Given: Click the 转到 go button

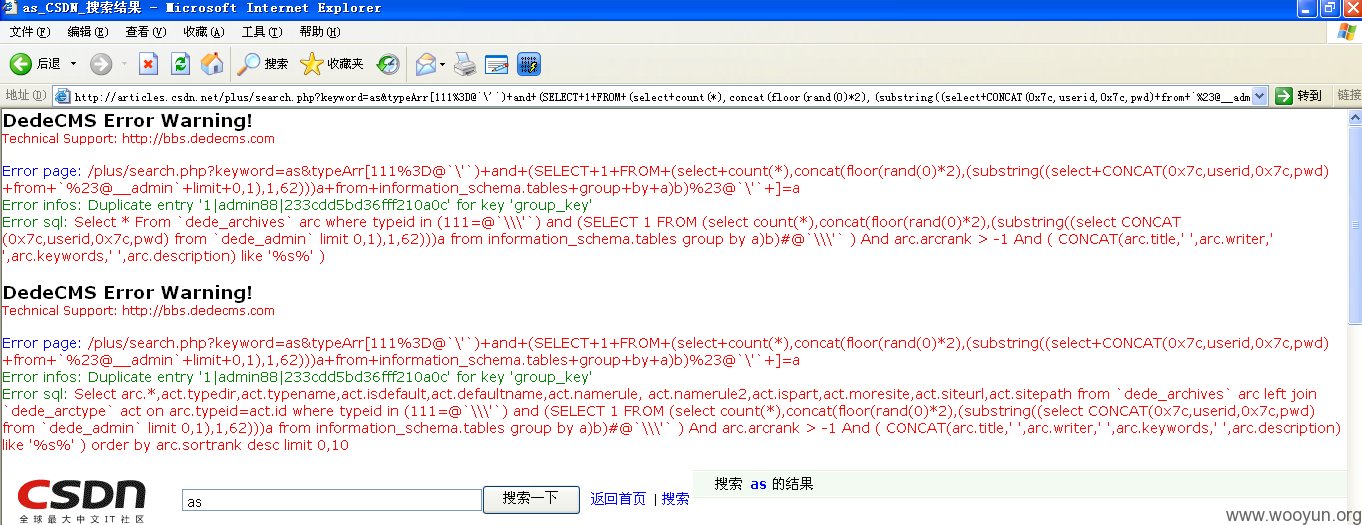Looking at the screenshot, I should click(1299, 96).
